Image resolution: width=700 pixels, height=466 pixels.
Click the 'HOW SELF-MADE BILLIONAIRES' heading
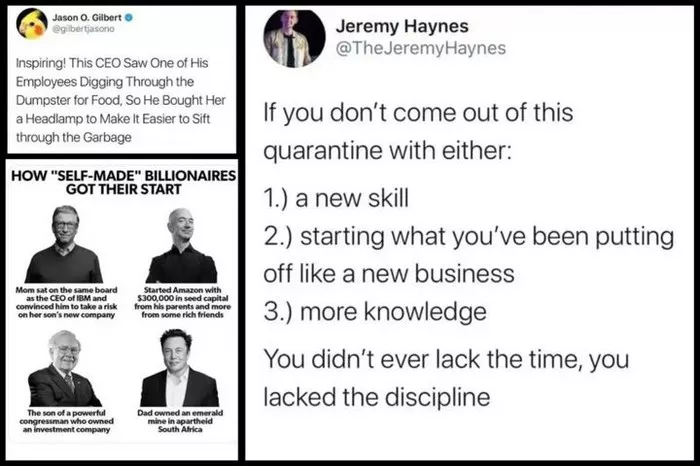click(123, 182)
